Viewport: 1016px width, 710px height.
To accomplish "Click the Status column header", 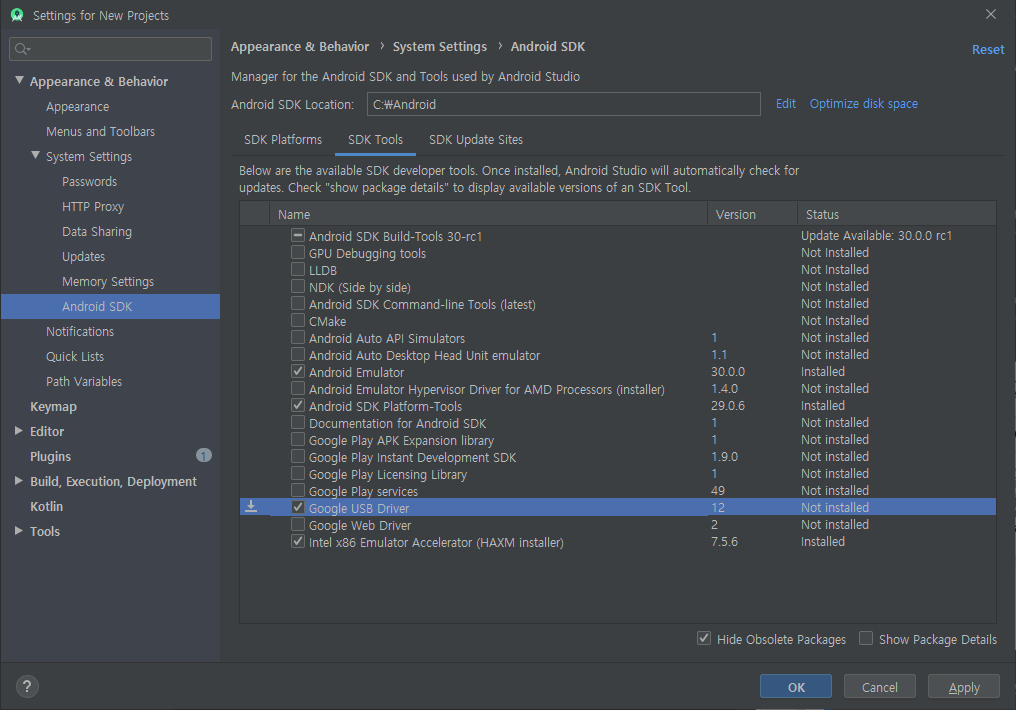I will (897, 214).
